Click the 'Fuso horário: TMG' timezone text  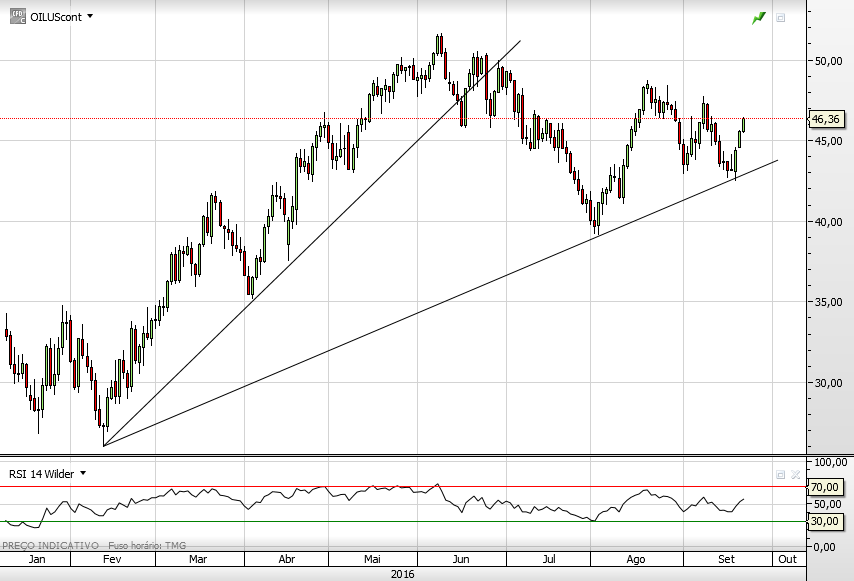(x=147, y=545)
